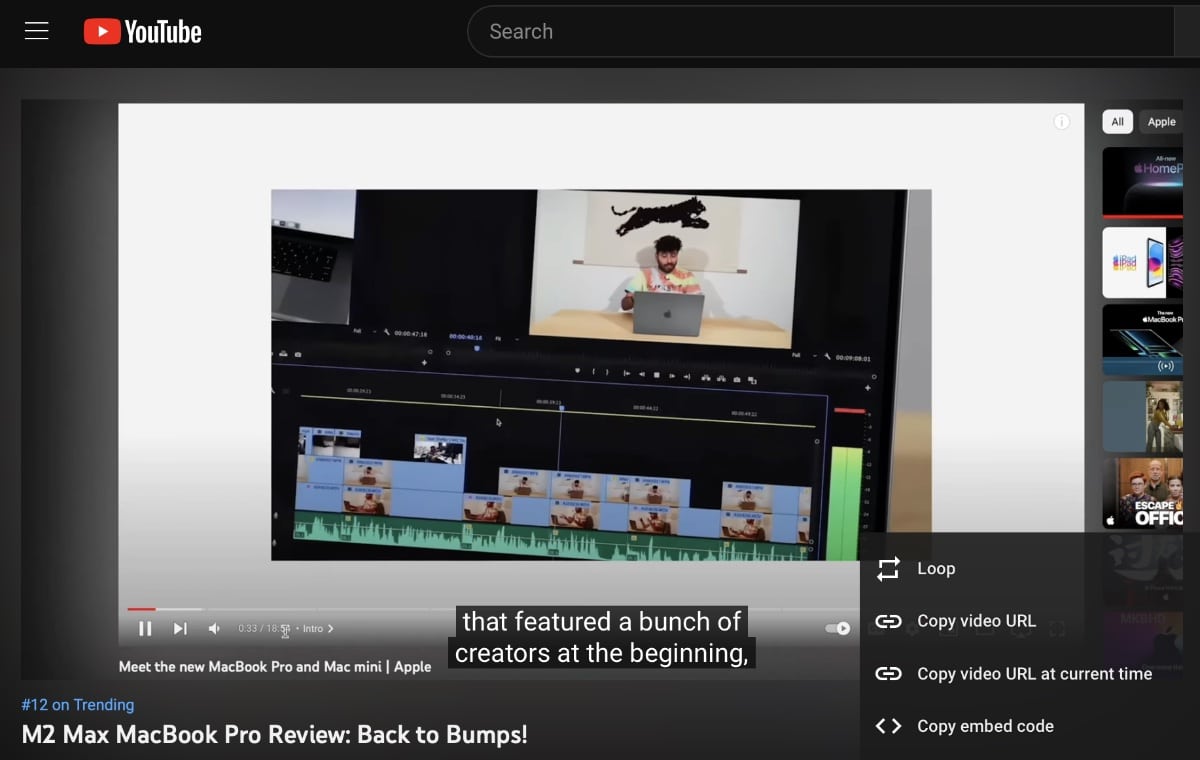The height and width of the screenshot is (760, 1200).
Task: Click the Meet the new MacBook Pro link
Action: point(275,666)
